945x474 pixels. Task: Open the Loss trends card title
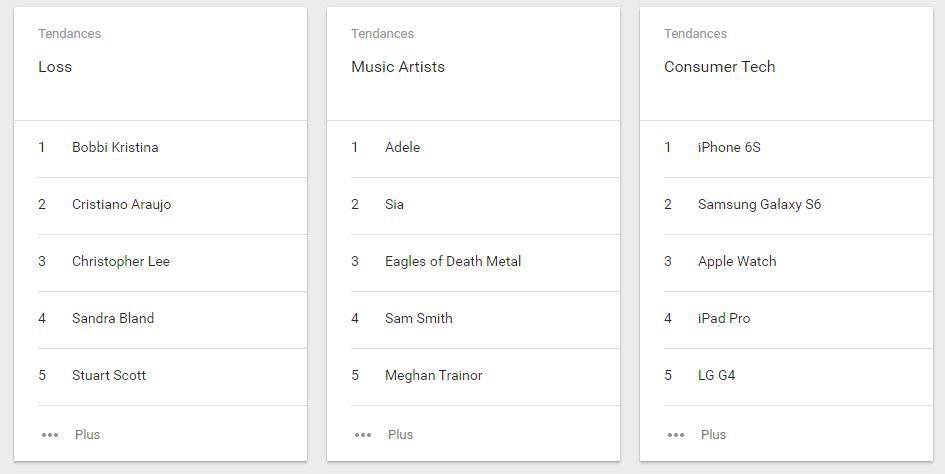click(55, 67)
